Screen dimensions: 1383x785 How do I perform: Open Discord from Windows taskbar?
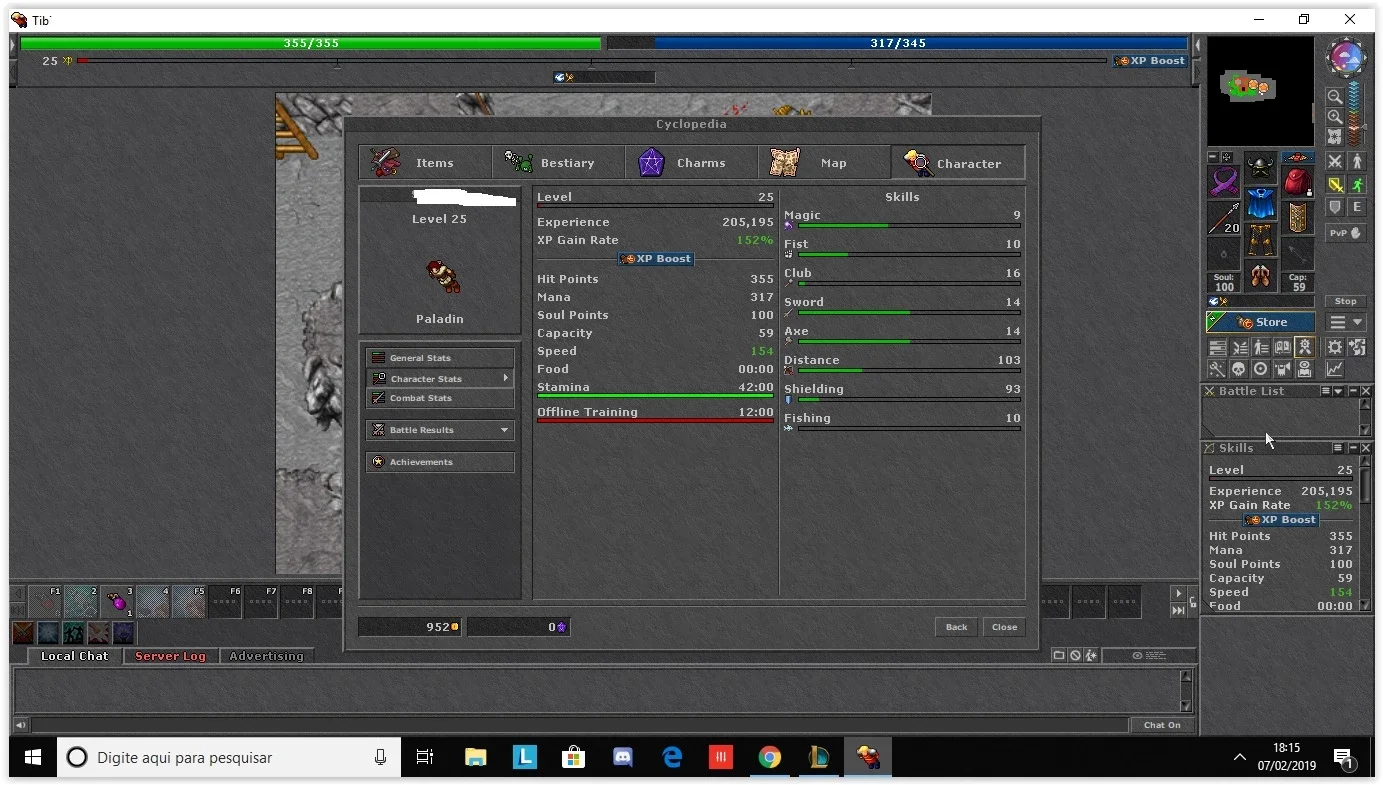coord(623,758)
